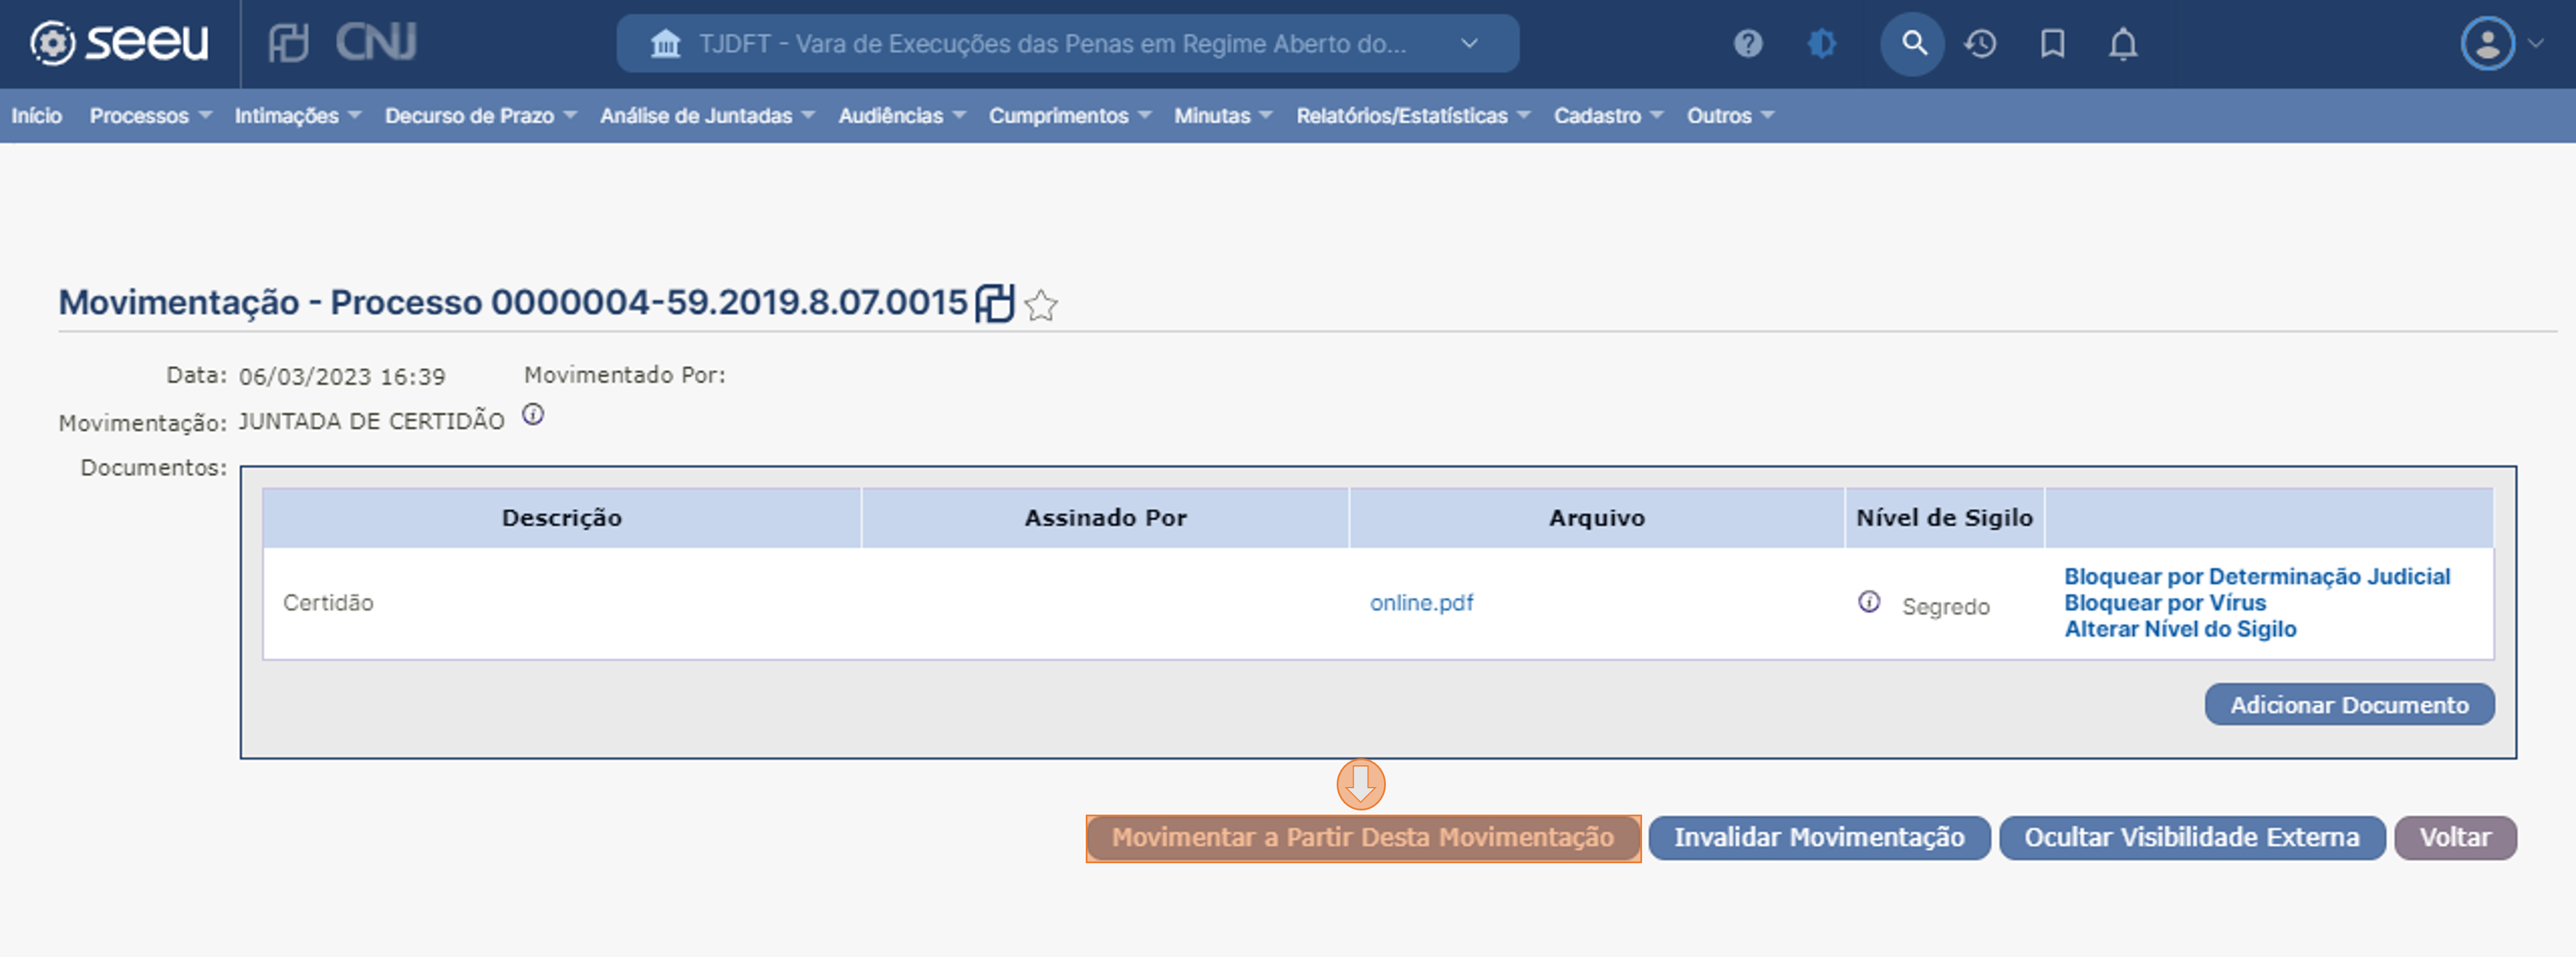The width and height of the screenshot is (2576, 957).
Task: Click the date 06/03/2023 16:39
Action: 342,376
